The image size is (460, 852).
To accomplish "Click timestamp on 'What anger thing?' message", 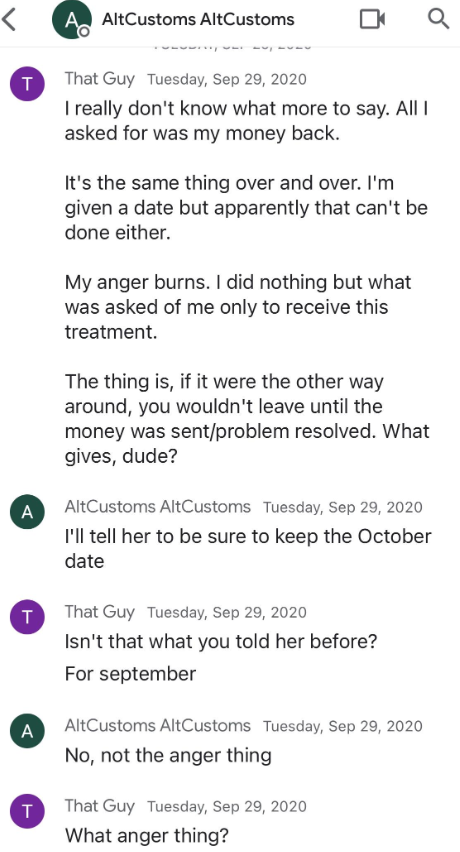I will [226, 806].
